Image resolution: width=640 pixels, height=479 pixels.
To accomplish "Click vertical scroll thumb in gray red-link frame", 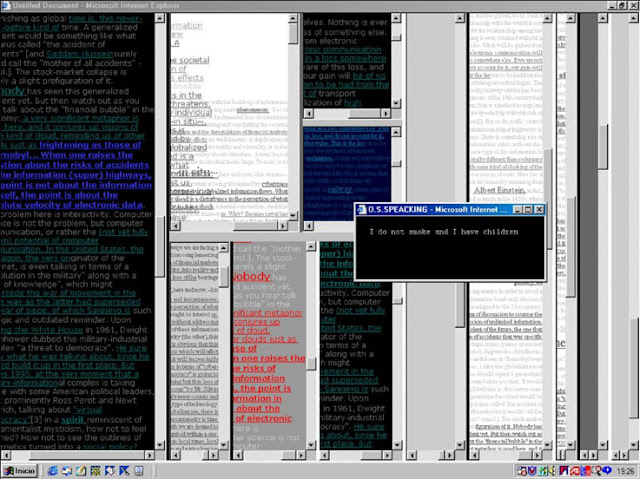I will coord(311,364).
